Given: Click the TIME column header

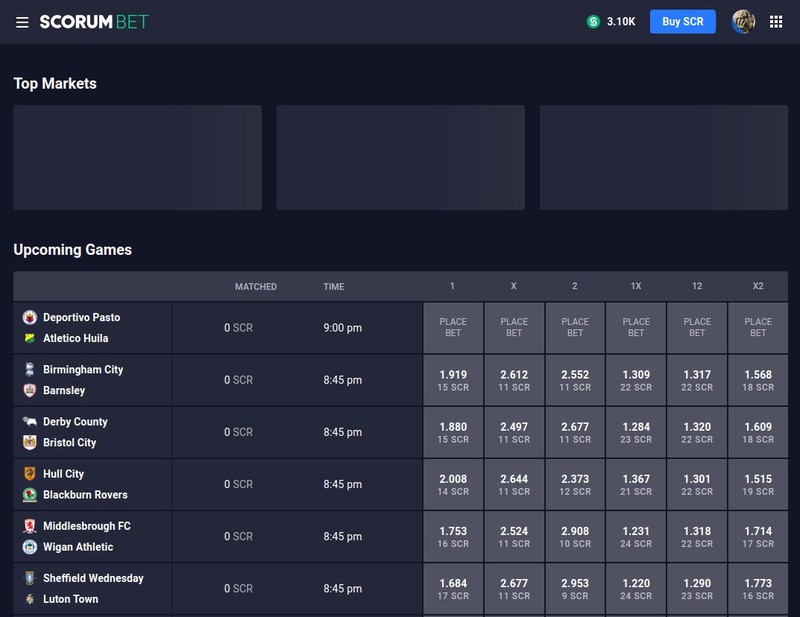Looking at the screenshot, I should pos(334,286).
